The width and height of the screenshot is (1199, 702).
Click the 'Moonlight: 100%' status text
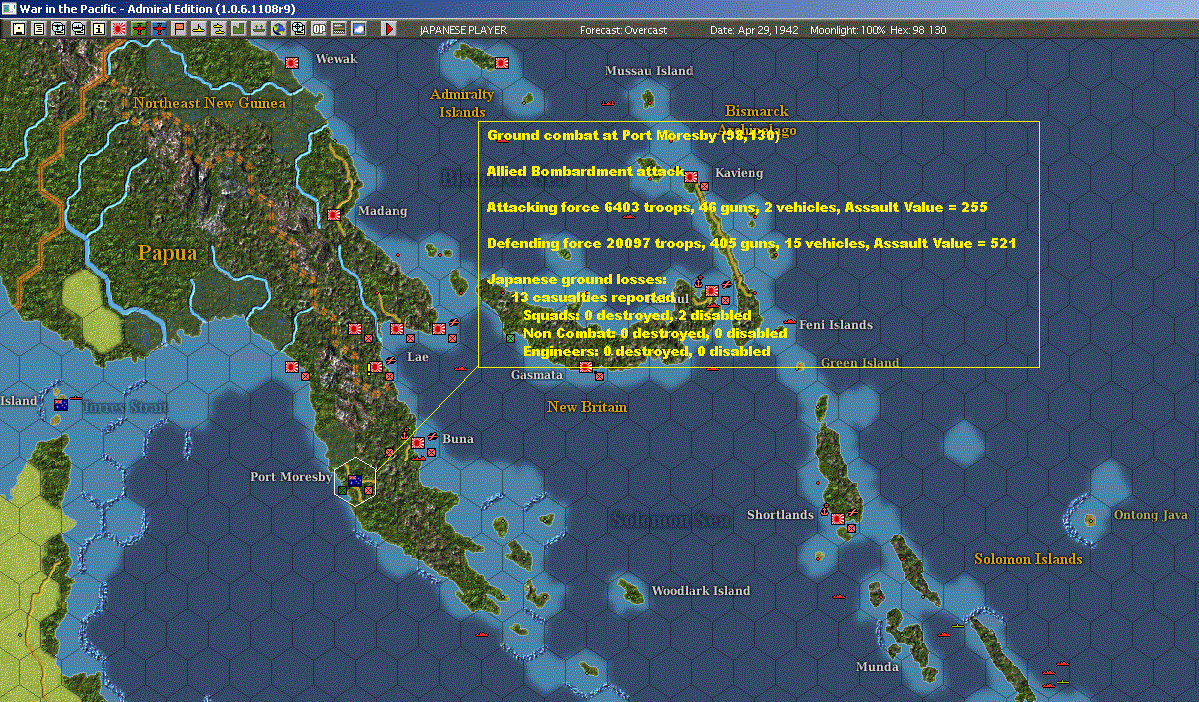tap(847, 30)
